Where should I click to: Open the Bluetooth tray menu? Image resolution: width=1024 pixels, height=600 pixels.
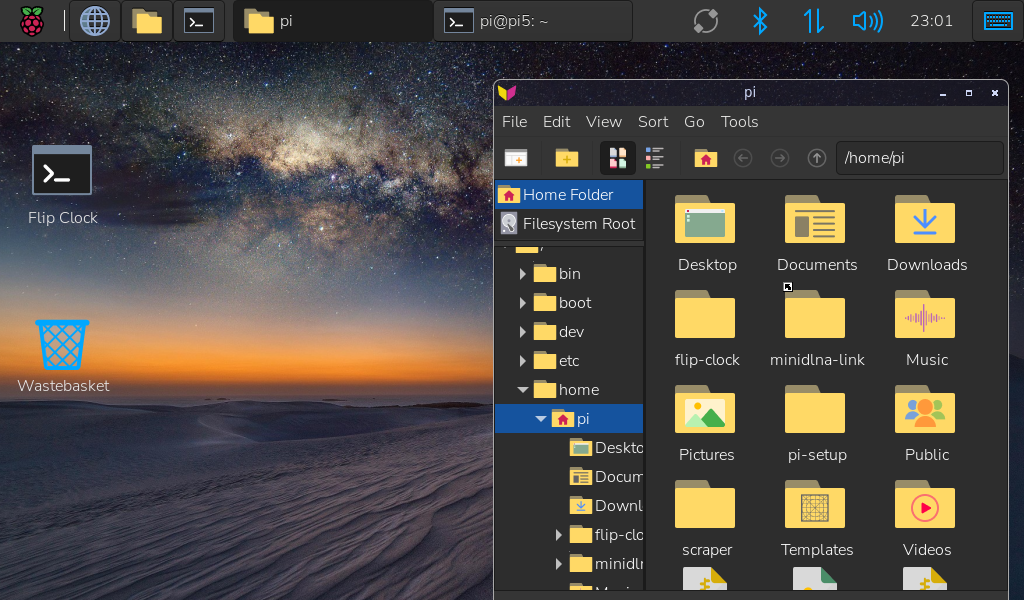760,22
